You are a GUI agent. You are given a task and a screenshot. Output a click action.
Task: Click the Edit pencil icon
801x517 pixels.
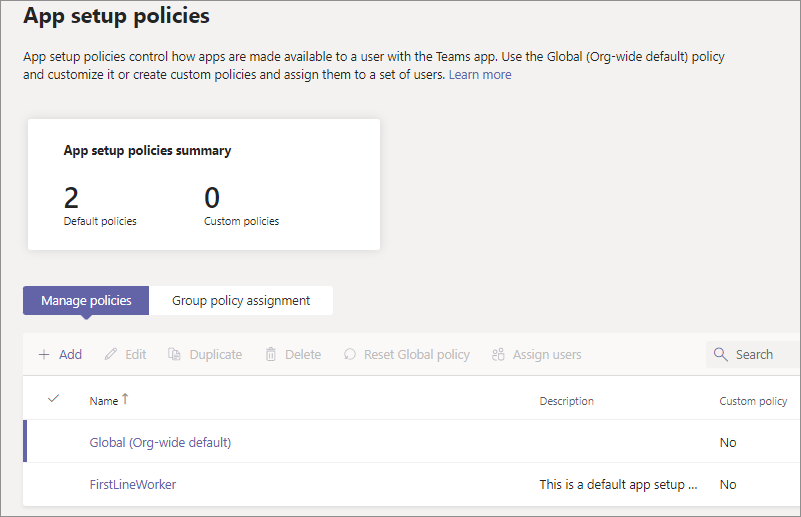[111, 355]
